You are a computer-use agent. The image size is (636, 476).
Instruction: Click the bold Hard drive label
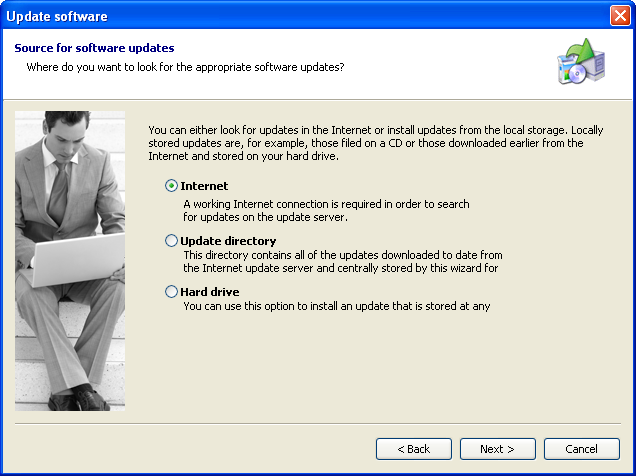(x=210, y=292)
